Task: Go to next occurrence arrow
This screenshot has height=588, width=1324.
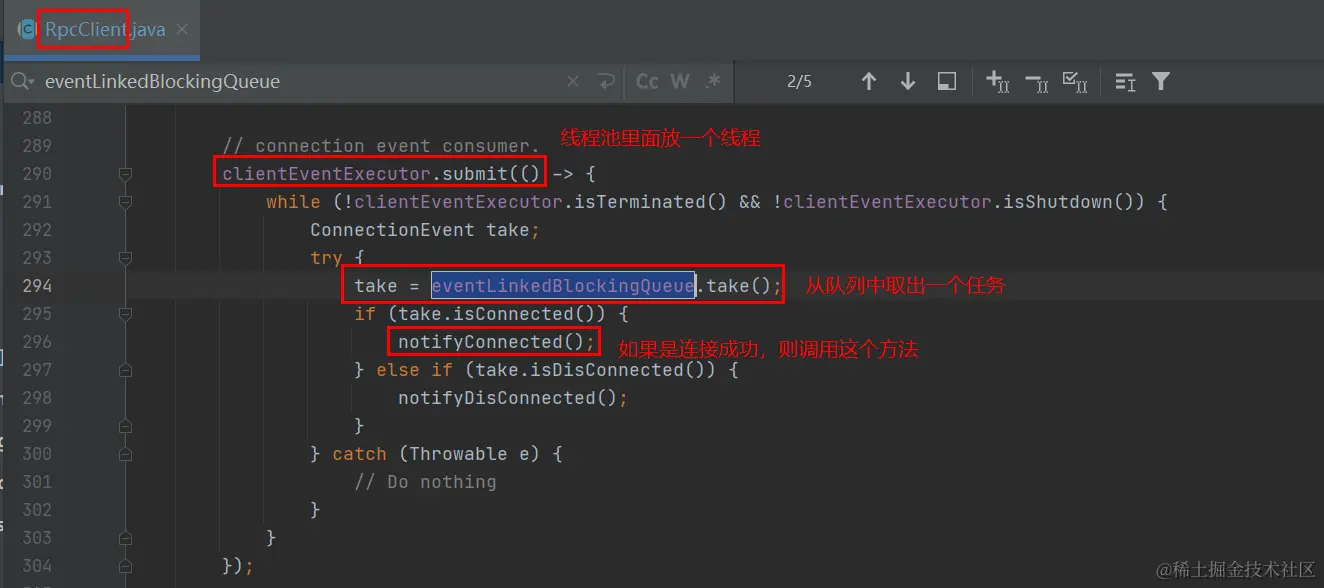Action: tap(907, 81)
